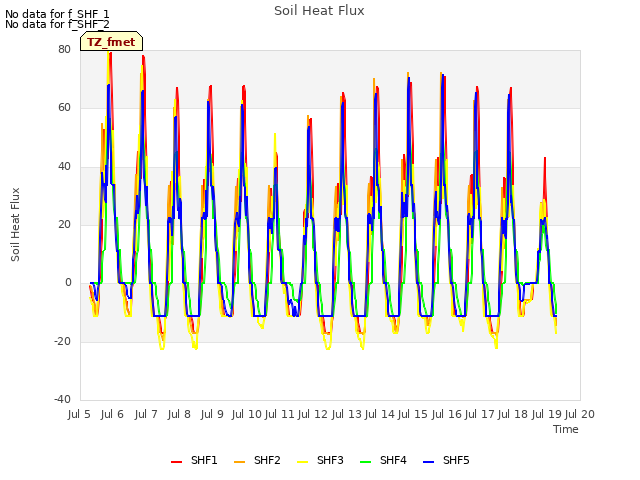Click the 20 y-axis tick label

[x=64, y=224]
